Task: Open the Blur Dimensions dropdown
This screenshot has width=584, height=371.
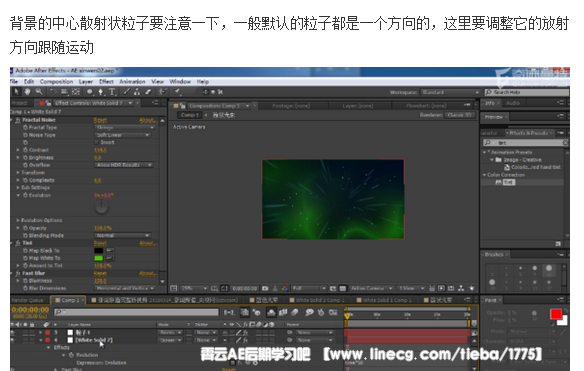Action: click(x=126, y=288)
